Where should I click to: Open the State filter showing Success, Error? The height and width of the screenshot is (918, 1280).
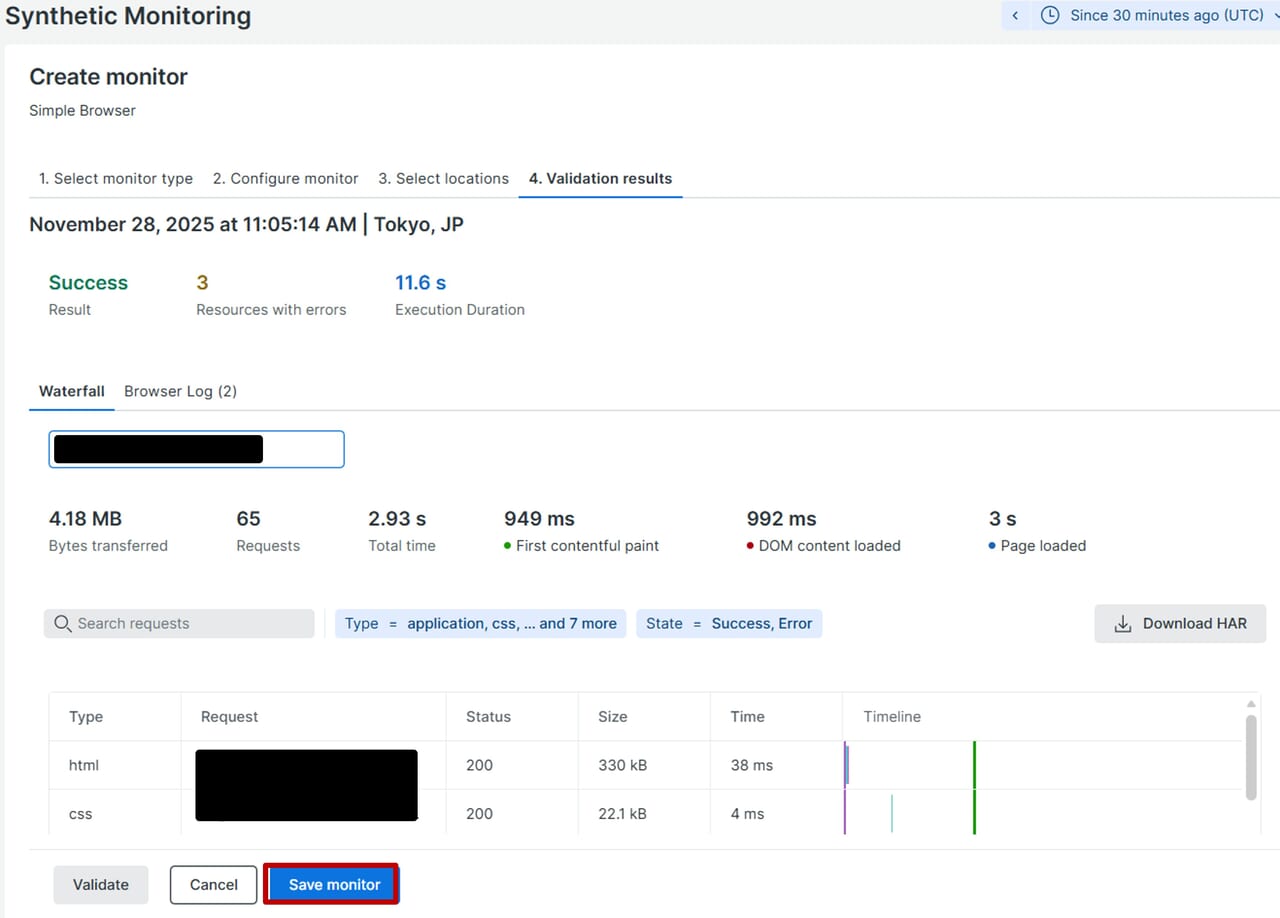(729, 624)
